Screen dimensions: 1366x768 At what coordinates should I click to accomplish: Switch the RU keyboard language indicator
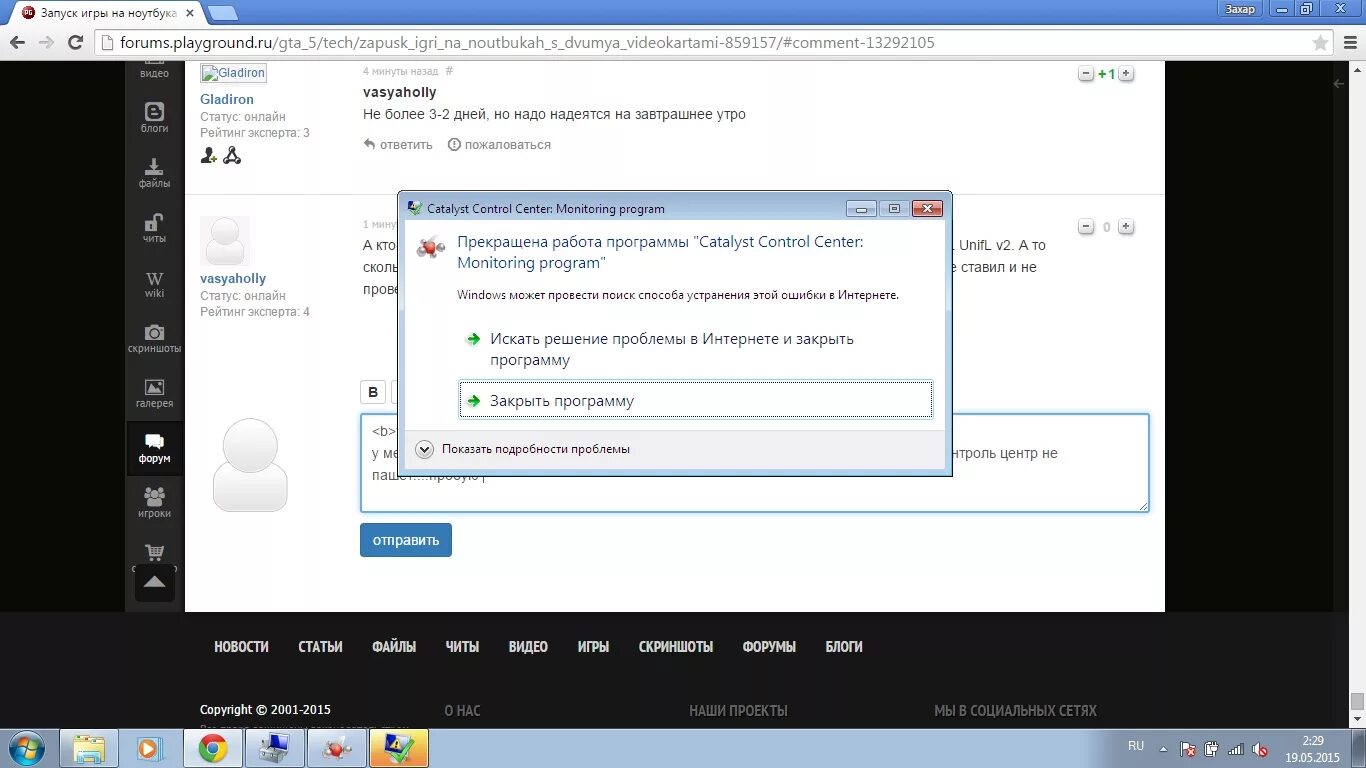1136,746
